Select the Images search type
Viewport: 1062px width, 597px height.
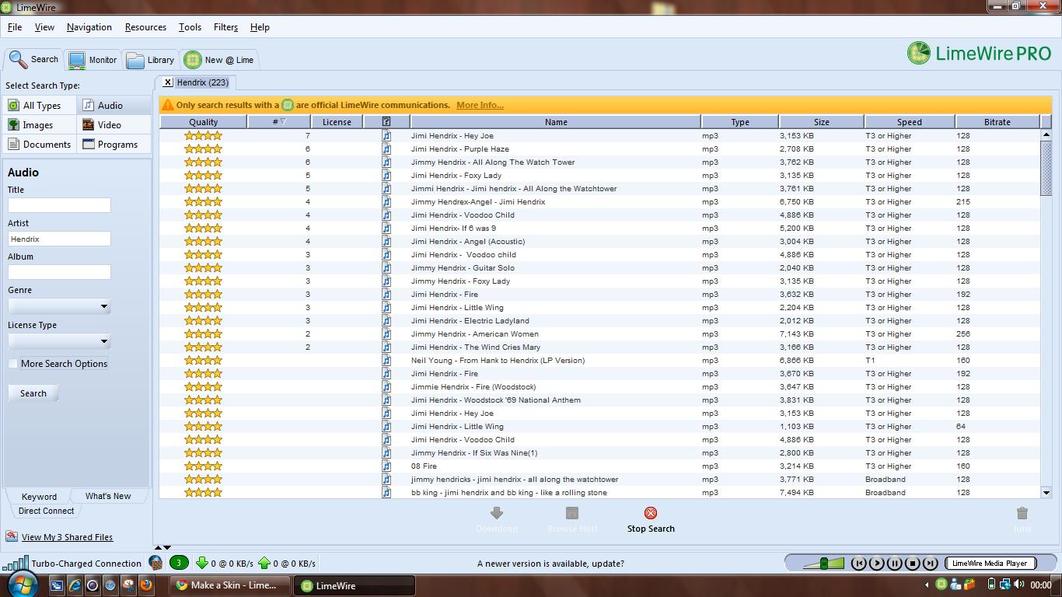tap(37, 125)
